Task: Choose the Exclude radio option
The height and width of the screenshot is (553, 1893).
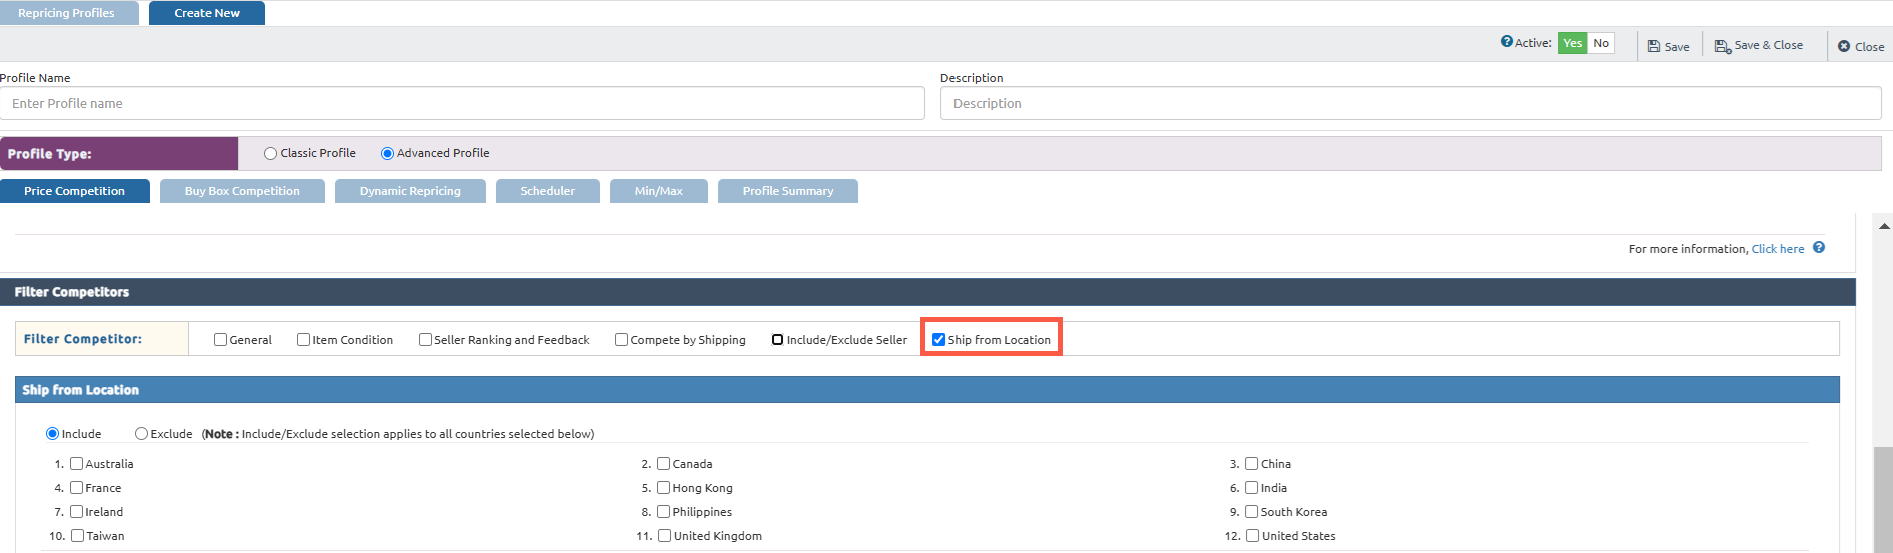Action: pos(141,434)
